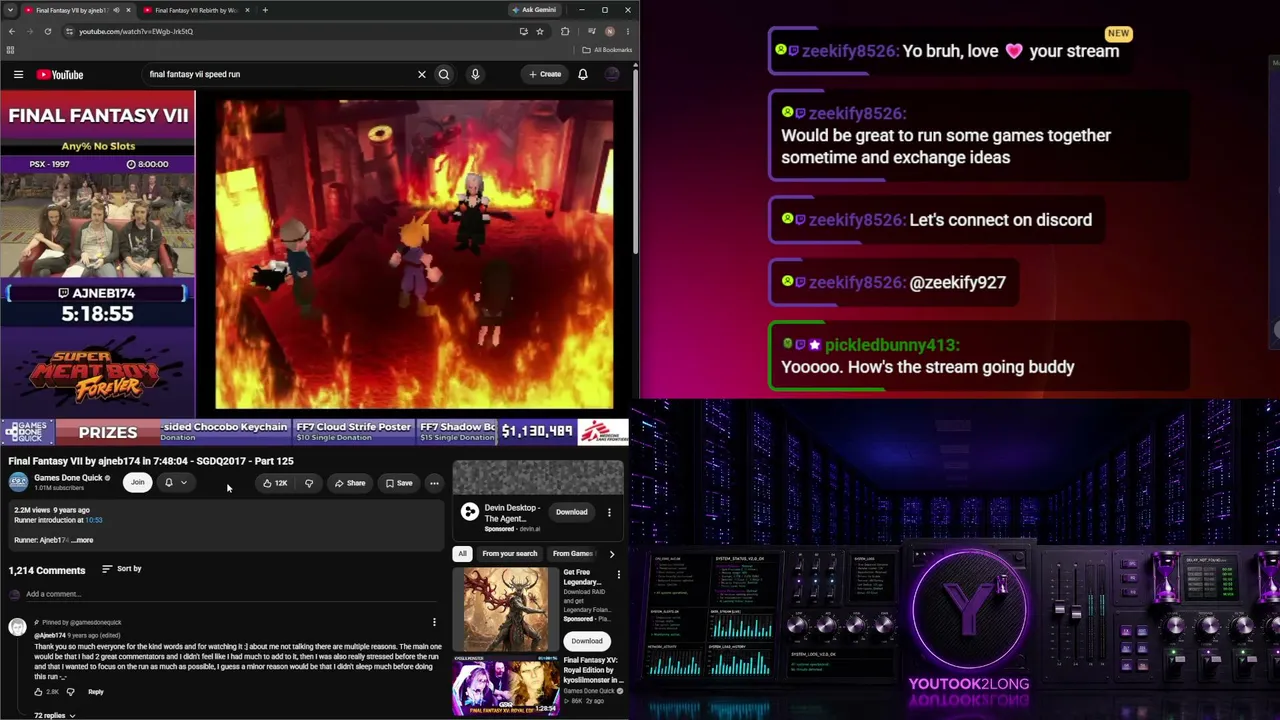The image size is (1280, 720).
Task: Dislike the pinned comment by Ajneb174
Action: (70, 692)
